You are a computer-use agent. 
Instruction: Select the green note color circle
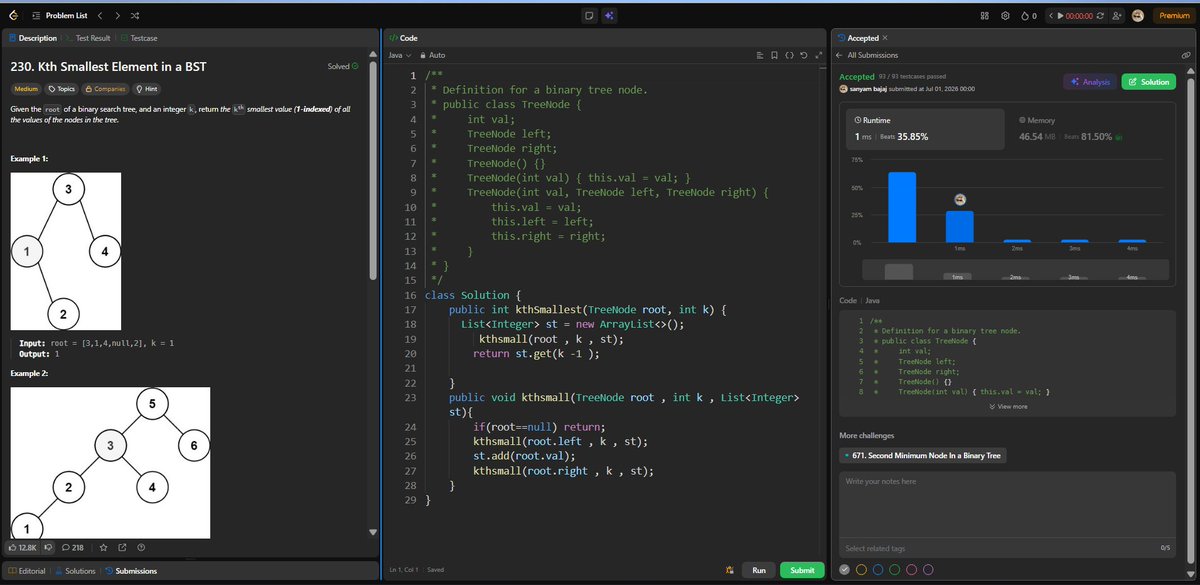click(894, 569)
